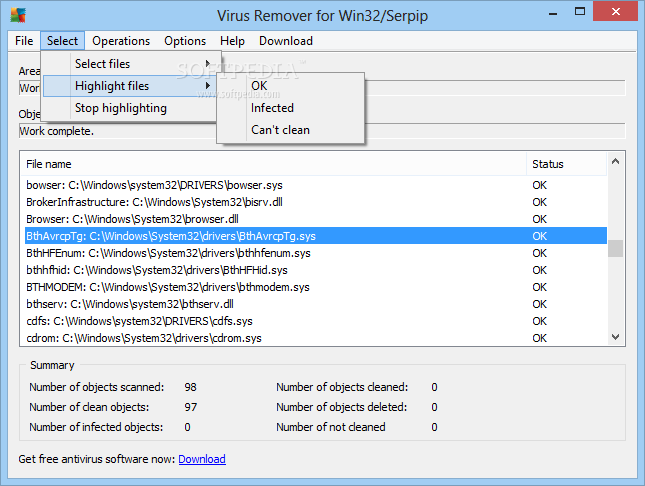
Task: Click the objects scanned value 98
Action: (190, 387)
